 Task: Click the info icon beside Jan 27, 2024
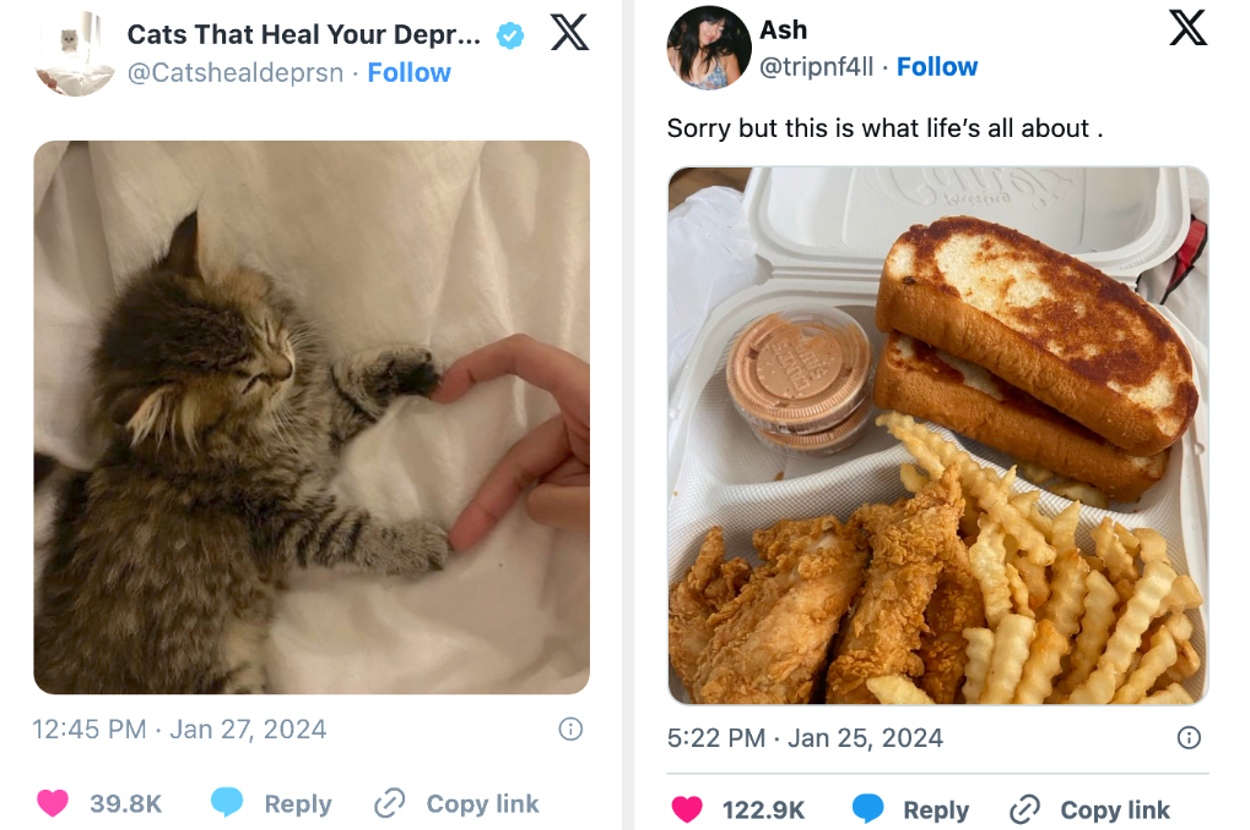coord(570,729)
